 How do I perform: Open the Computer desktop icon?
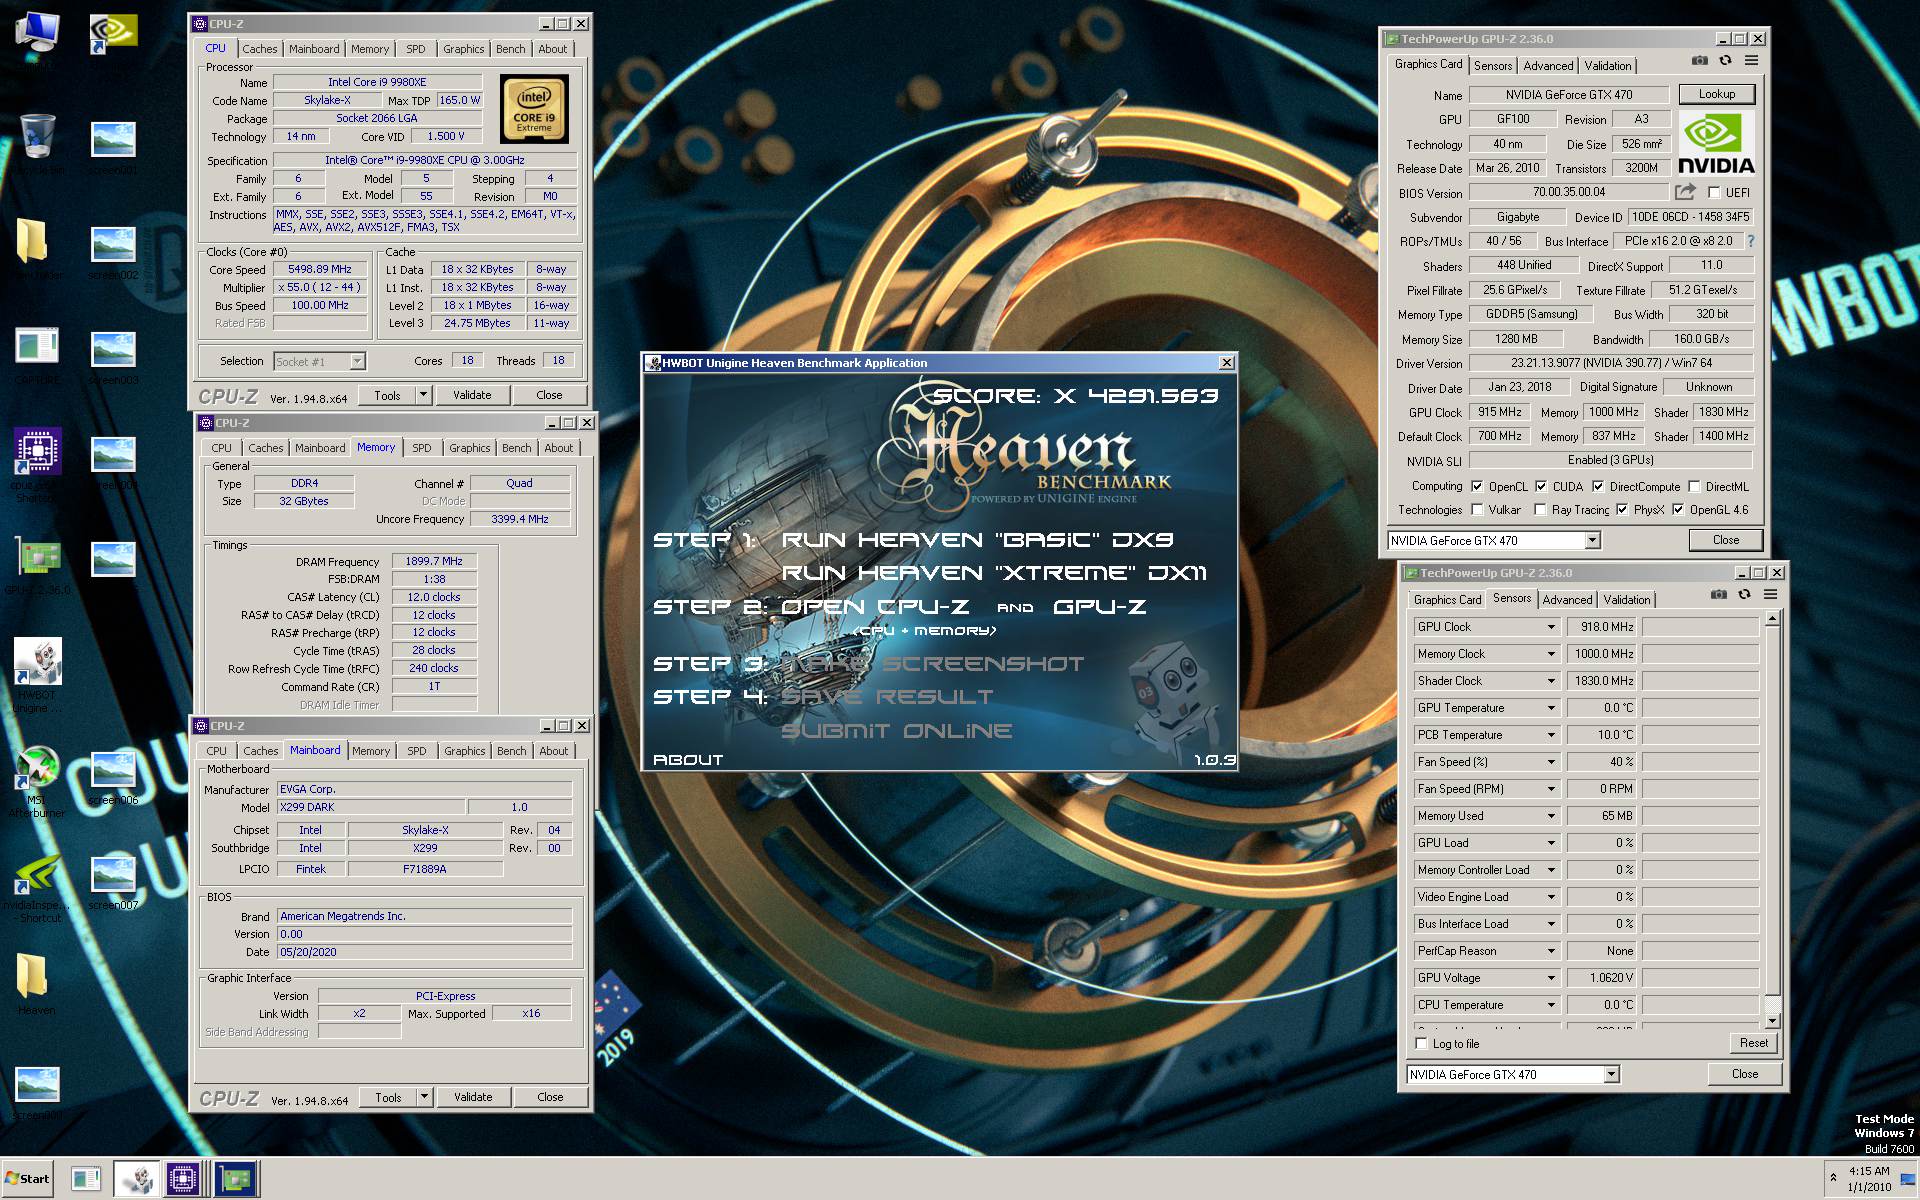point(38,33)
